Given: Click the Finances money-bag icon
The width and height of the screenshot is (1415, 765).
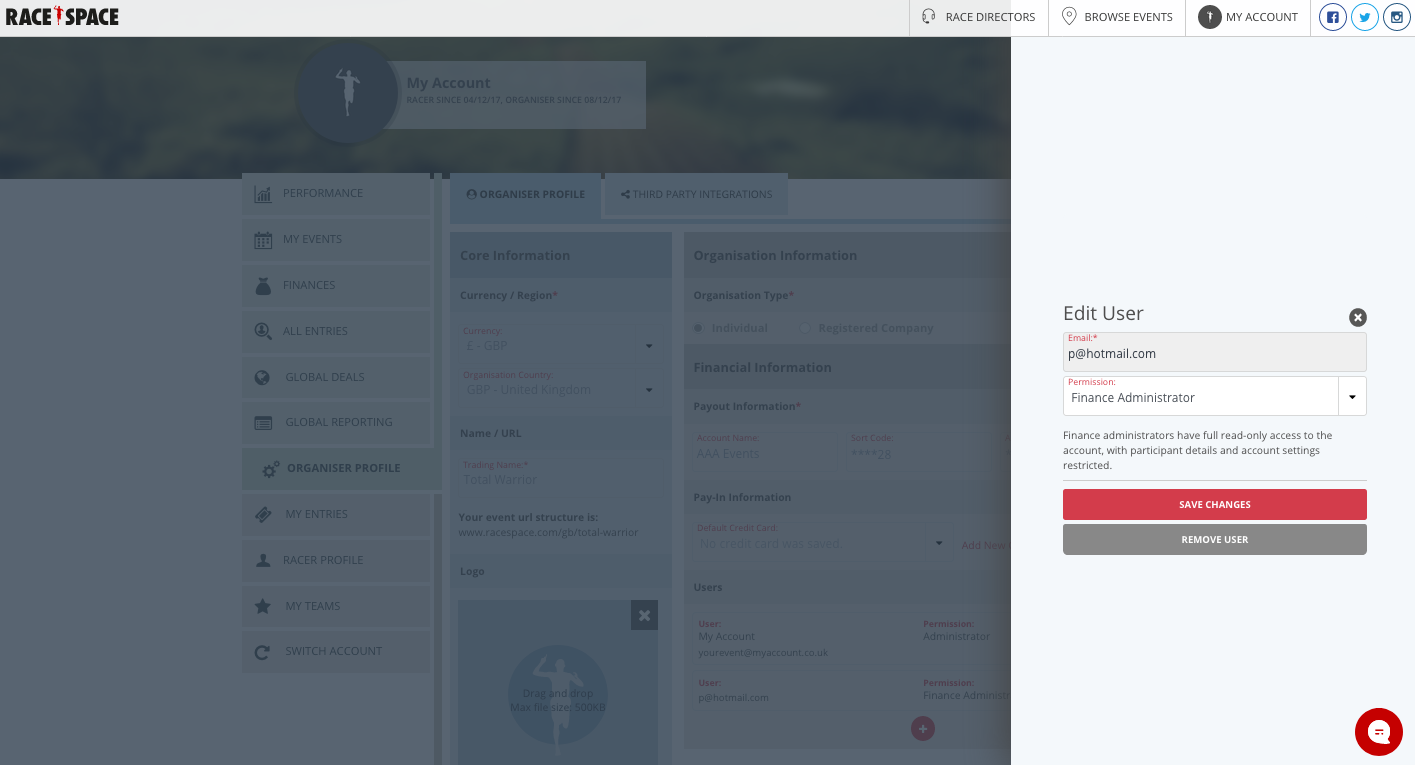Looking at the screenshot, I should [x=262, y=285].
